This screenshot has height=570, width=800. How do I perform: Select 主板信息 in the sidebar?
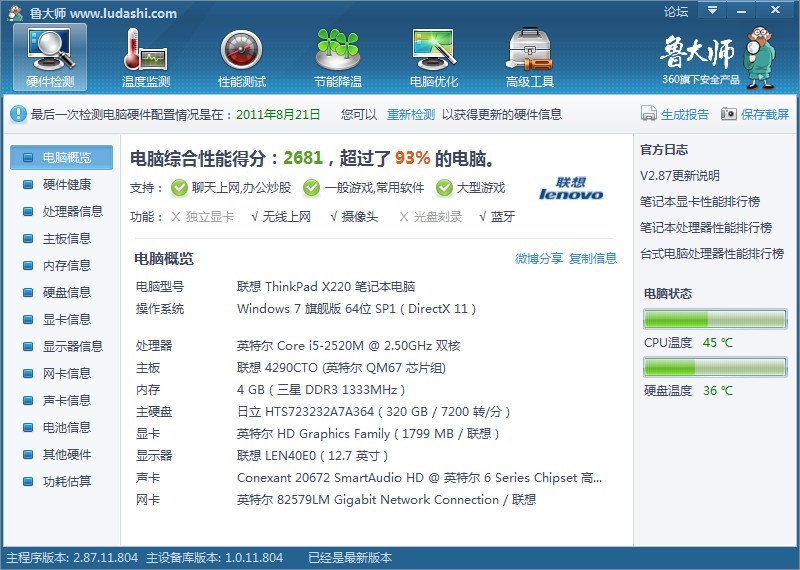coord(61,238)
